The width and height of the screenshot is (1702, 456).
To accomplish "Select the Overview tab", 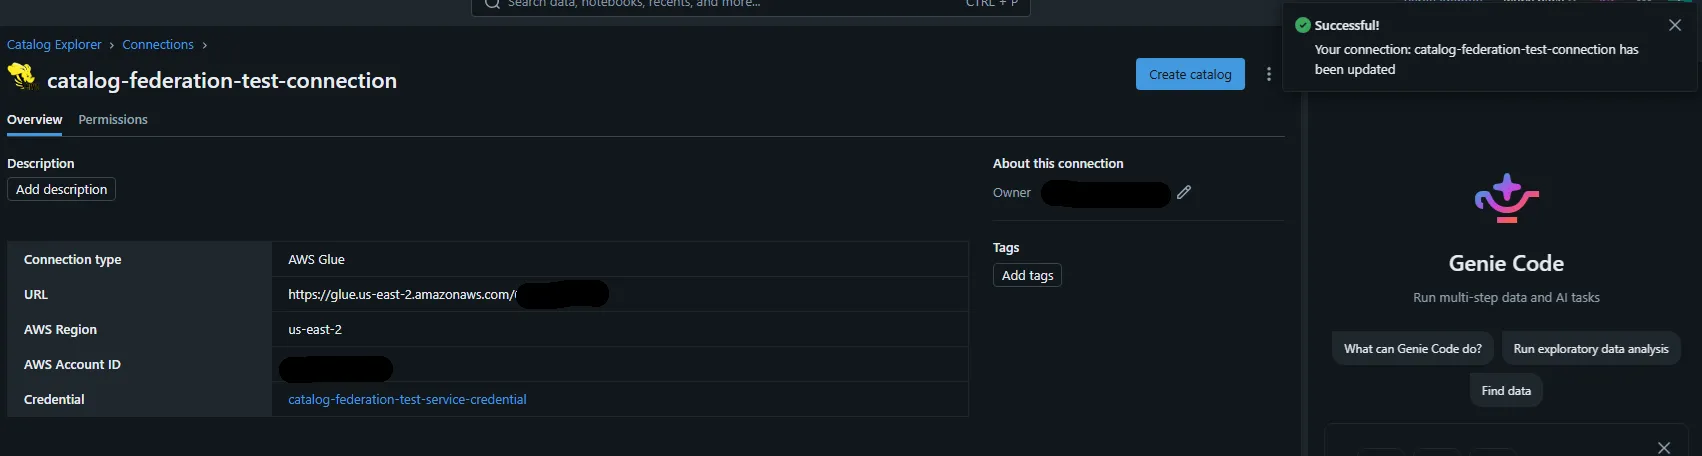I will [x=35, y=120].
